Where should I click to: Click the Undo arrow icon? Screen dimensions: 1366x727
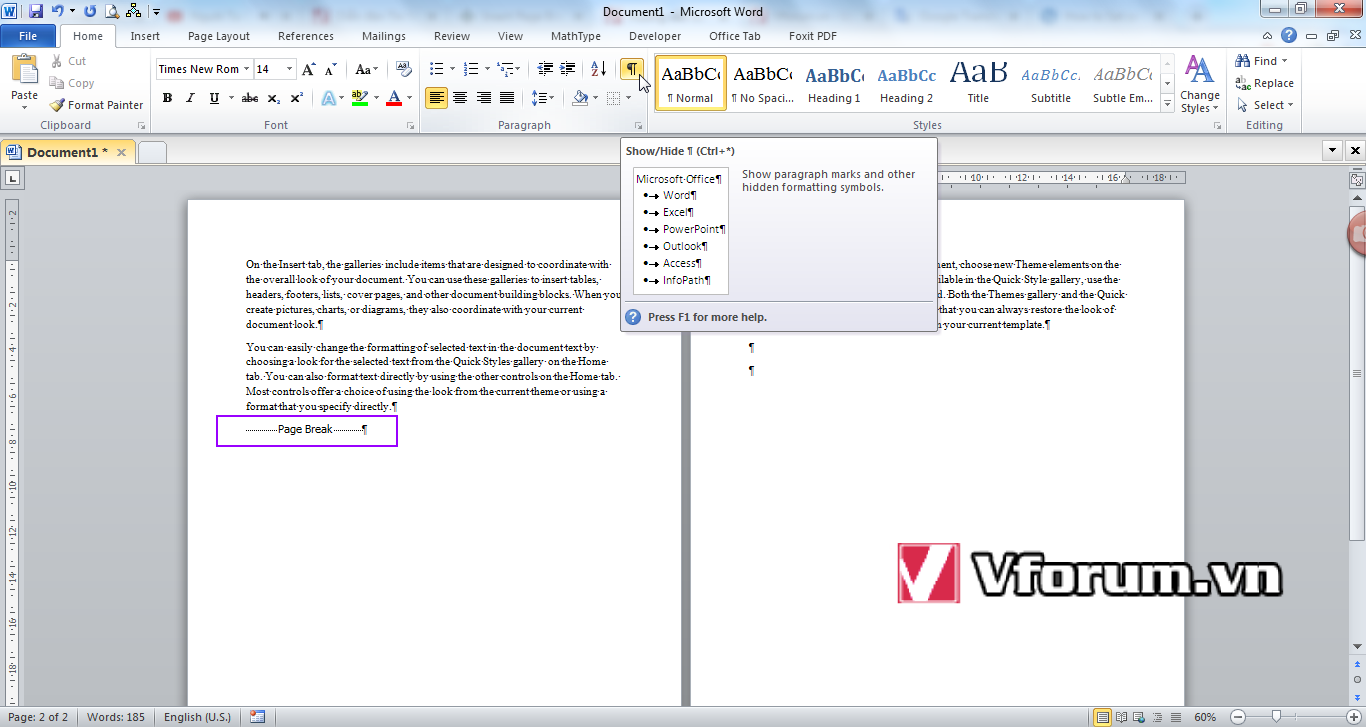(x=57, y=12)
